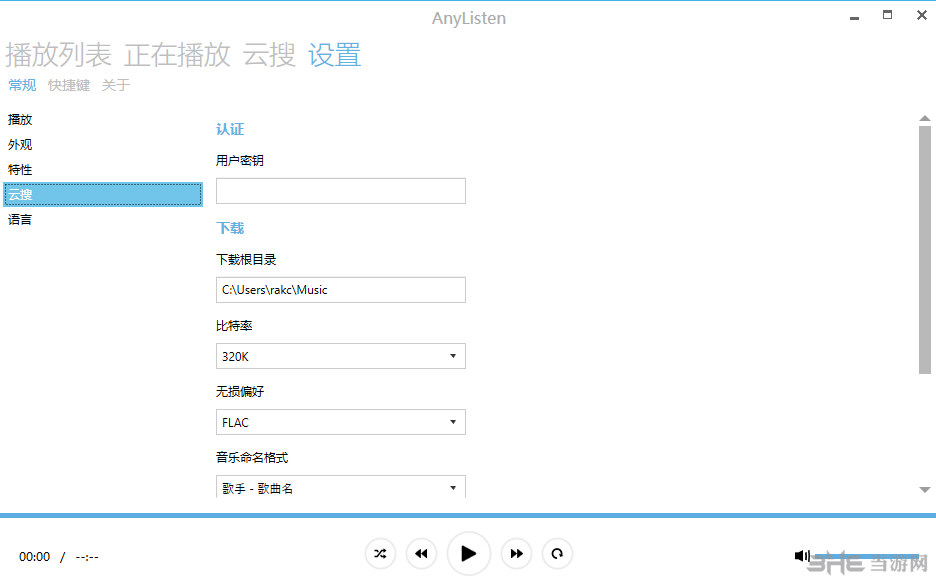
Task: Open the 播放列表 tab
Action: pyautogui.click(x=58, y=55)
